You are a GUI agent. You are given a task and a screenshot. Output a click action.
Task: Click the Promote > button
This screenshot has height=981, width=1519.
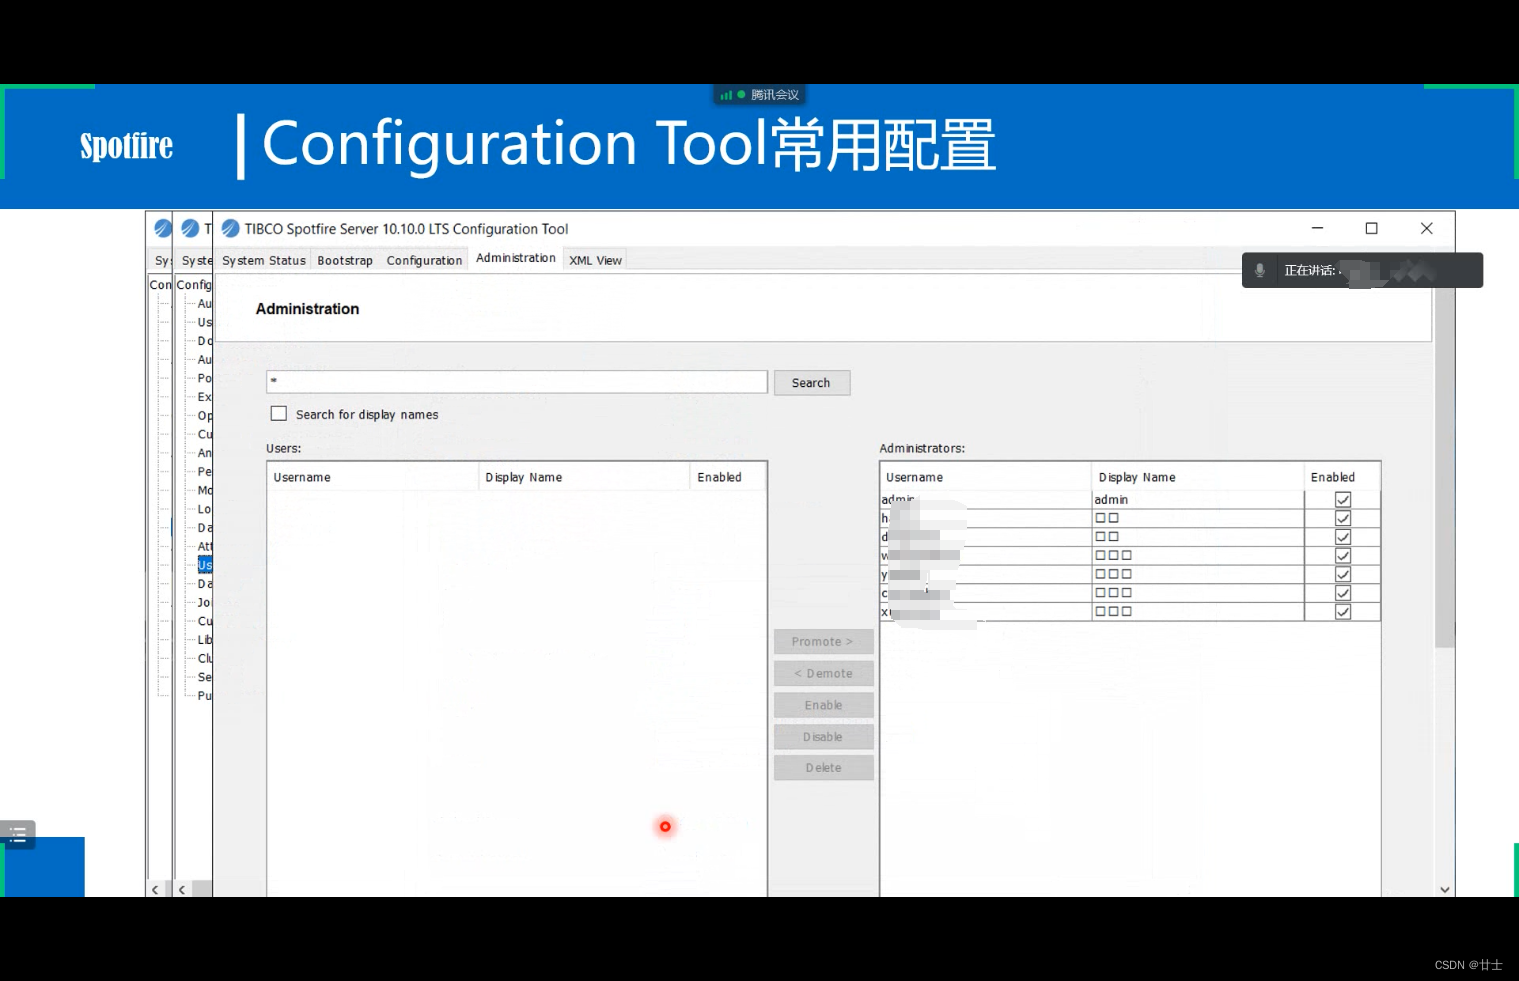(x=823, y=642)
